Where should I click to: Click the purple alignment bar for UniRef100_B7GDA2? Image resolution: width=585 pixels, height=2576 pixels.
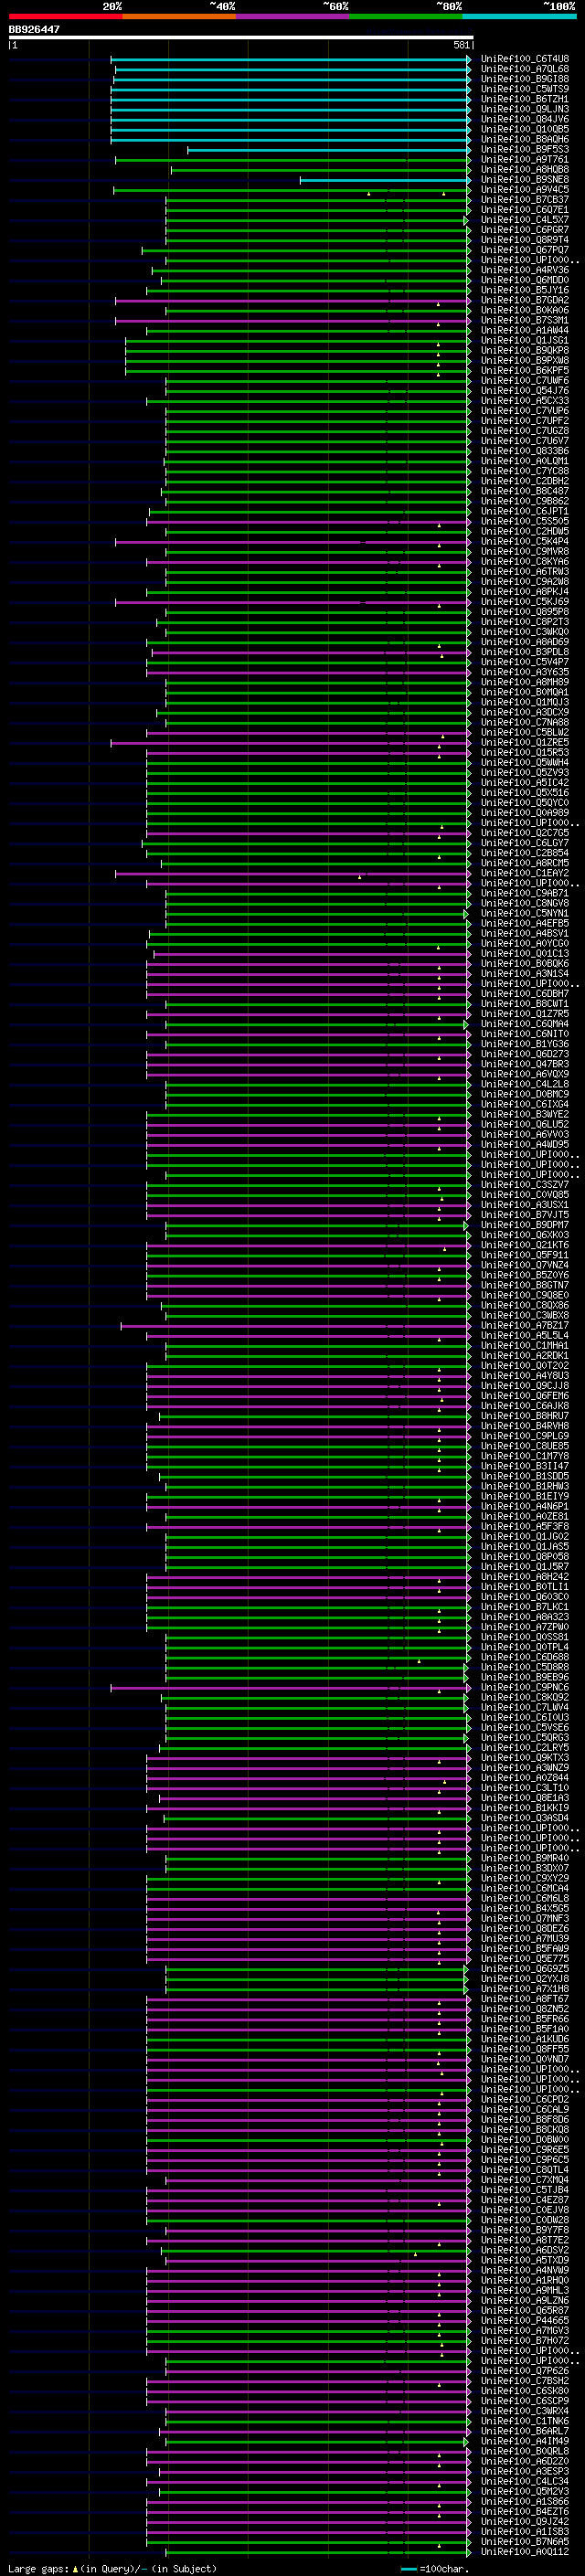click(293, 300)
